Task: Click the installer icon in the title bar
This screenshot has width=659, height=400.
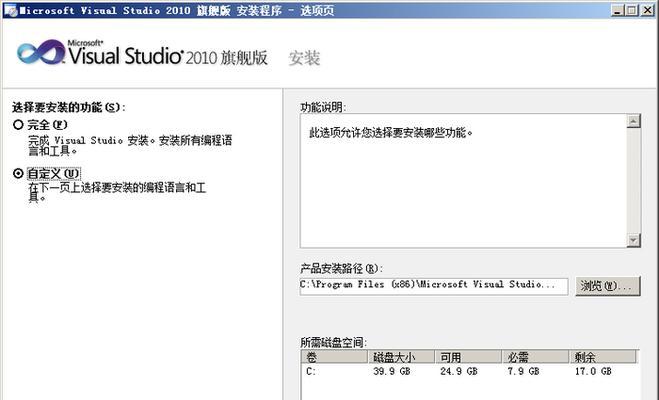Action: [11, 11]
